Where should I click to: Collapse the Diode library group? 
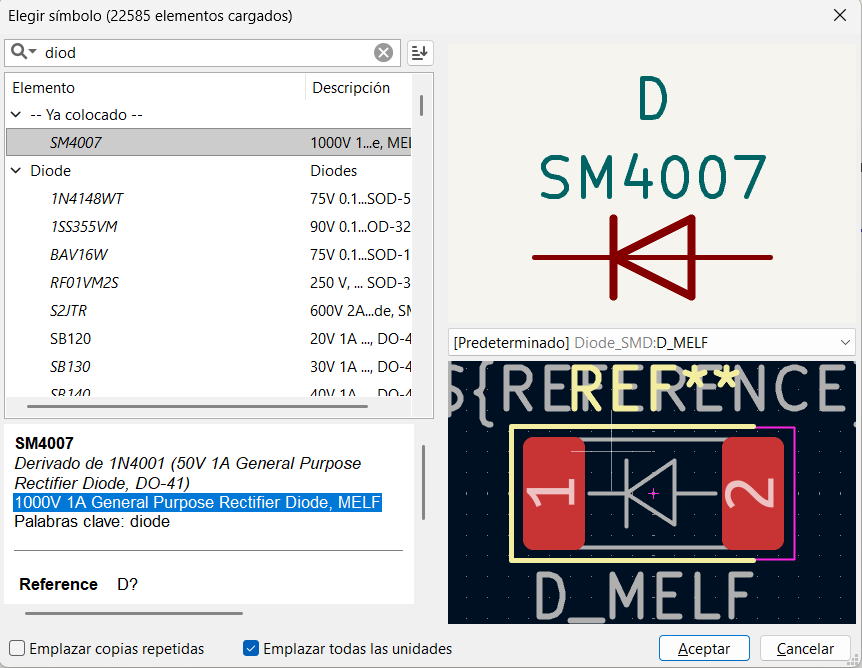point(16,170)
